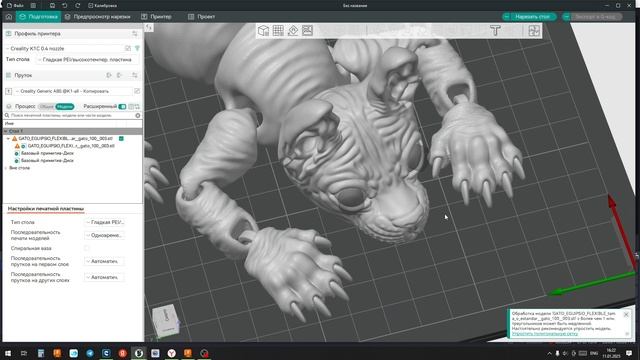Open Тип стола dropdown in plate settings

[x=104, y=222]
